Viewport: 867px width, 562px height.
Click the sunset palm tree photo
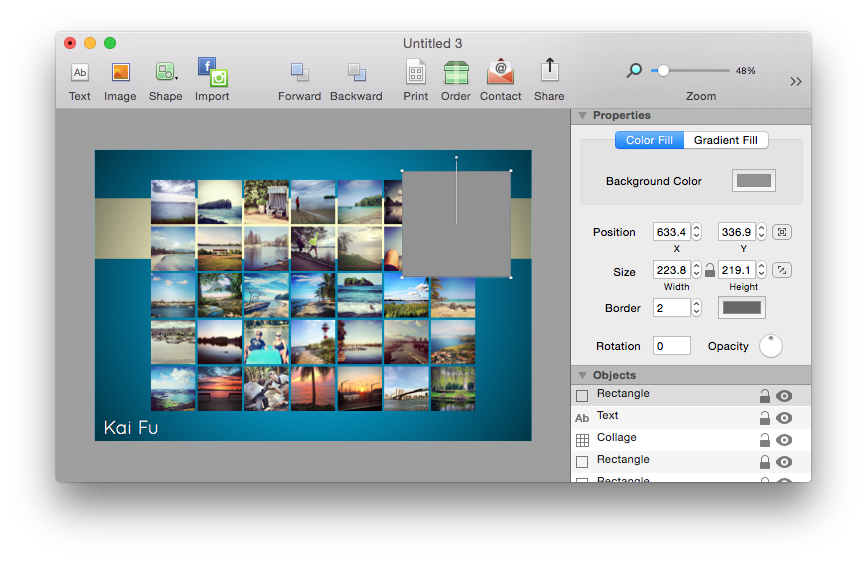pos(313,389)
